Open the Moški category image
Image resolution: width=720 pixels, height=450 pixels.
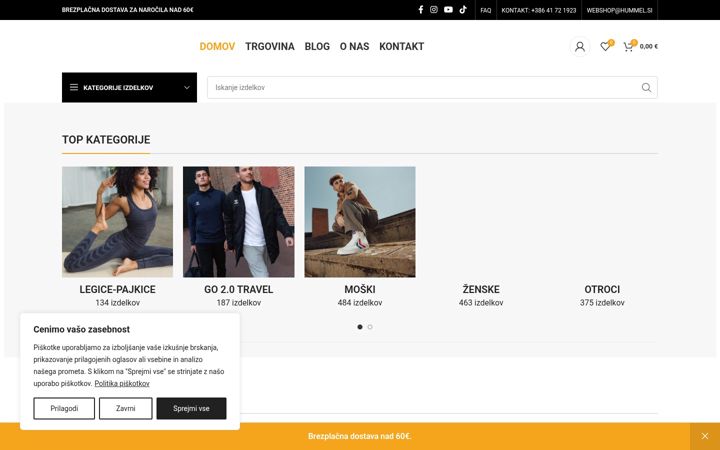click(x=360, y=222)
